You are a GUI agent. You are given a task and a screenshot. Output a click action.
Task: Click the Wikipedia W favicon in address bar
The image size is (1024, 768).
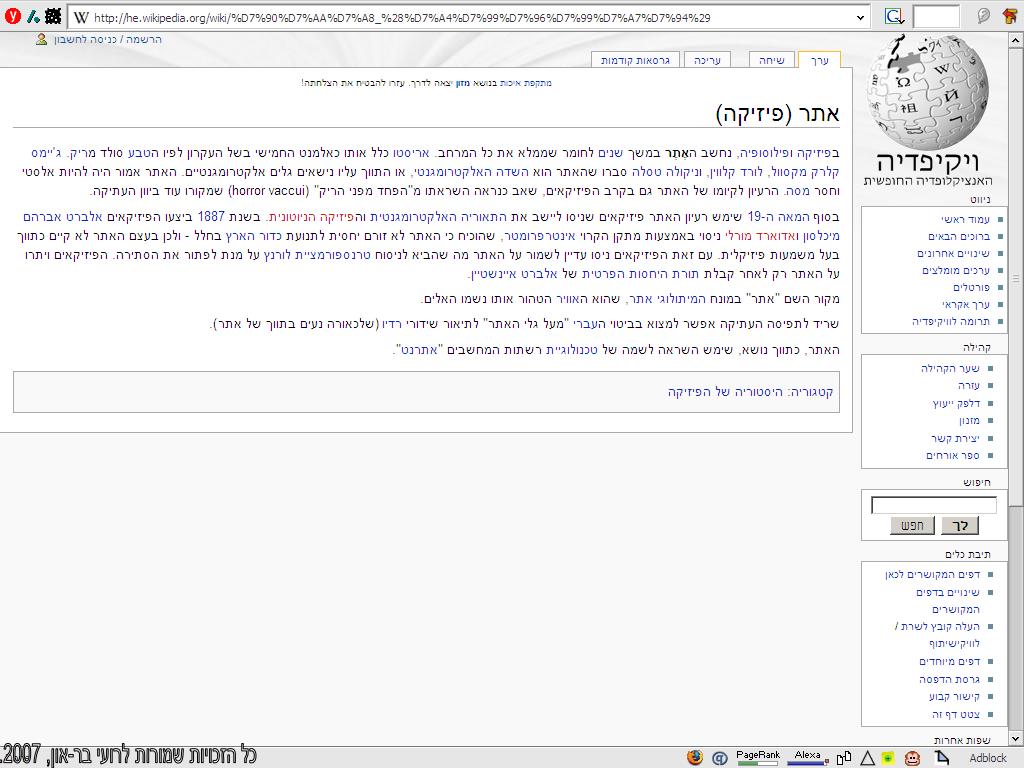click(81, 18)
